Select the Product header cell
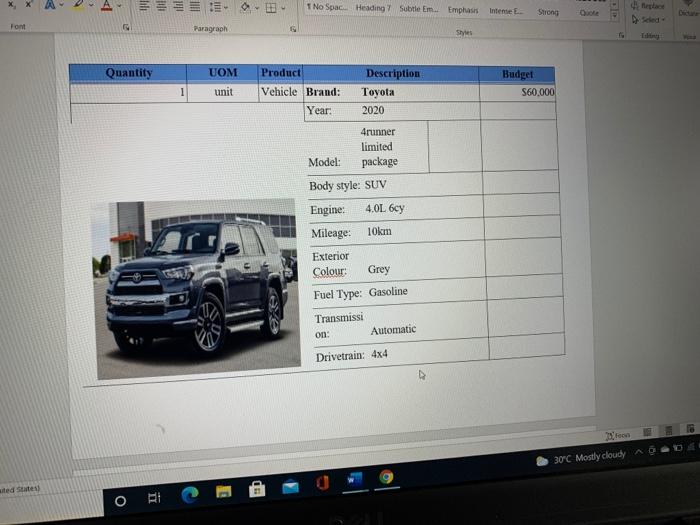The width and height of the screenshot is (700, 525). [x=280, y=73]
